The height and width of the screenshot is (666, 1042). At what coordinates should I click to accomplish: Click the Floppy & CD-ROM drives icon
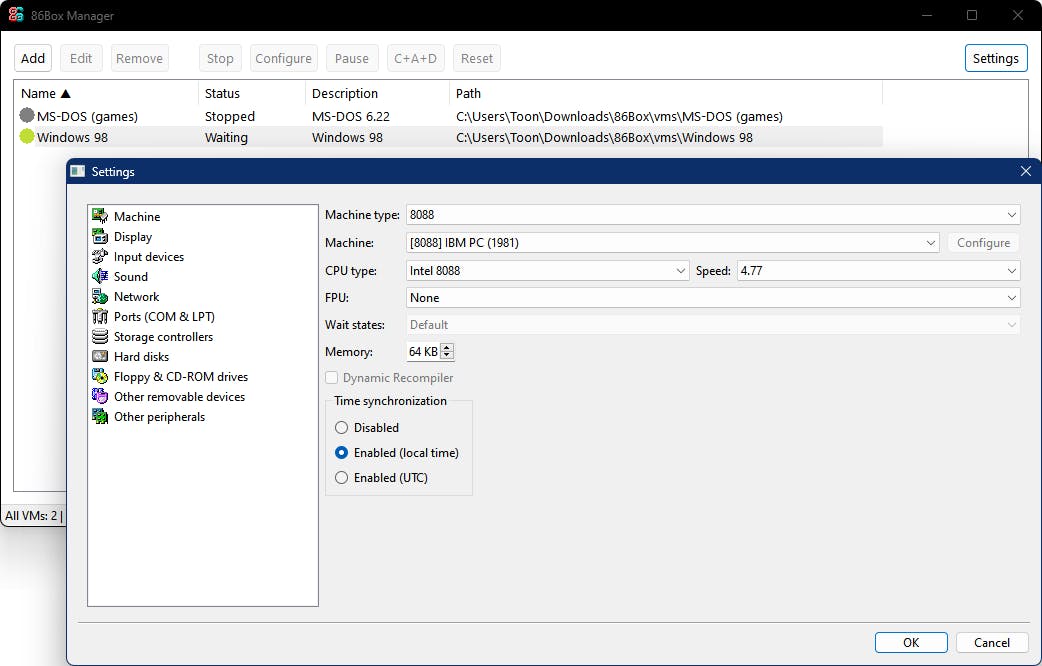coord(100,376)
